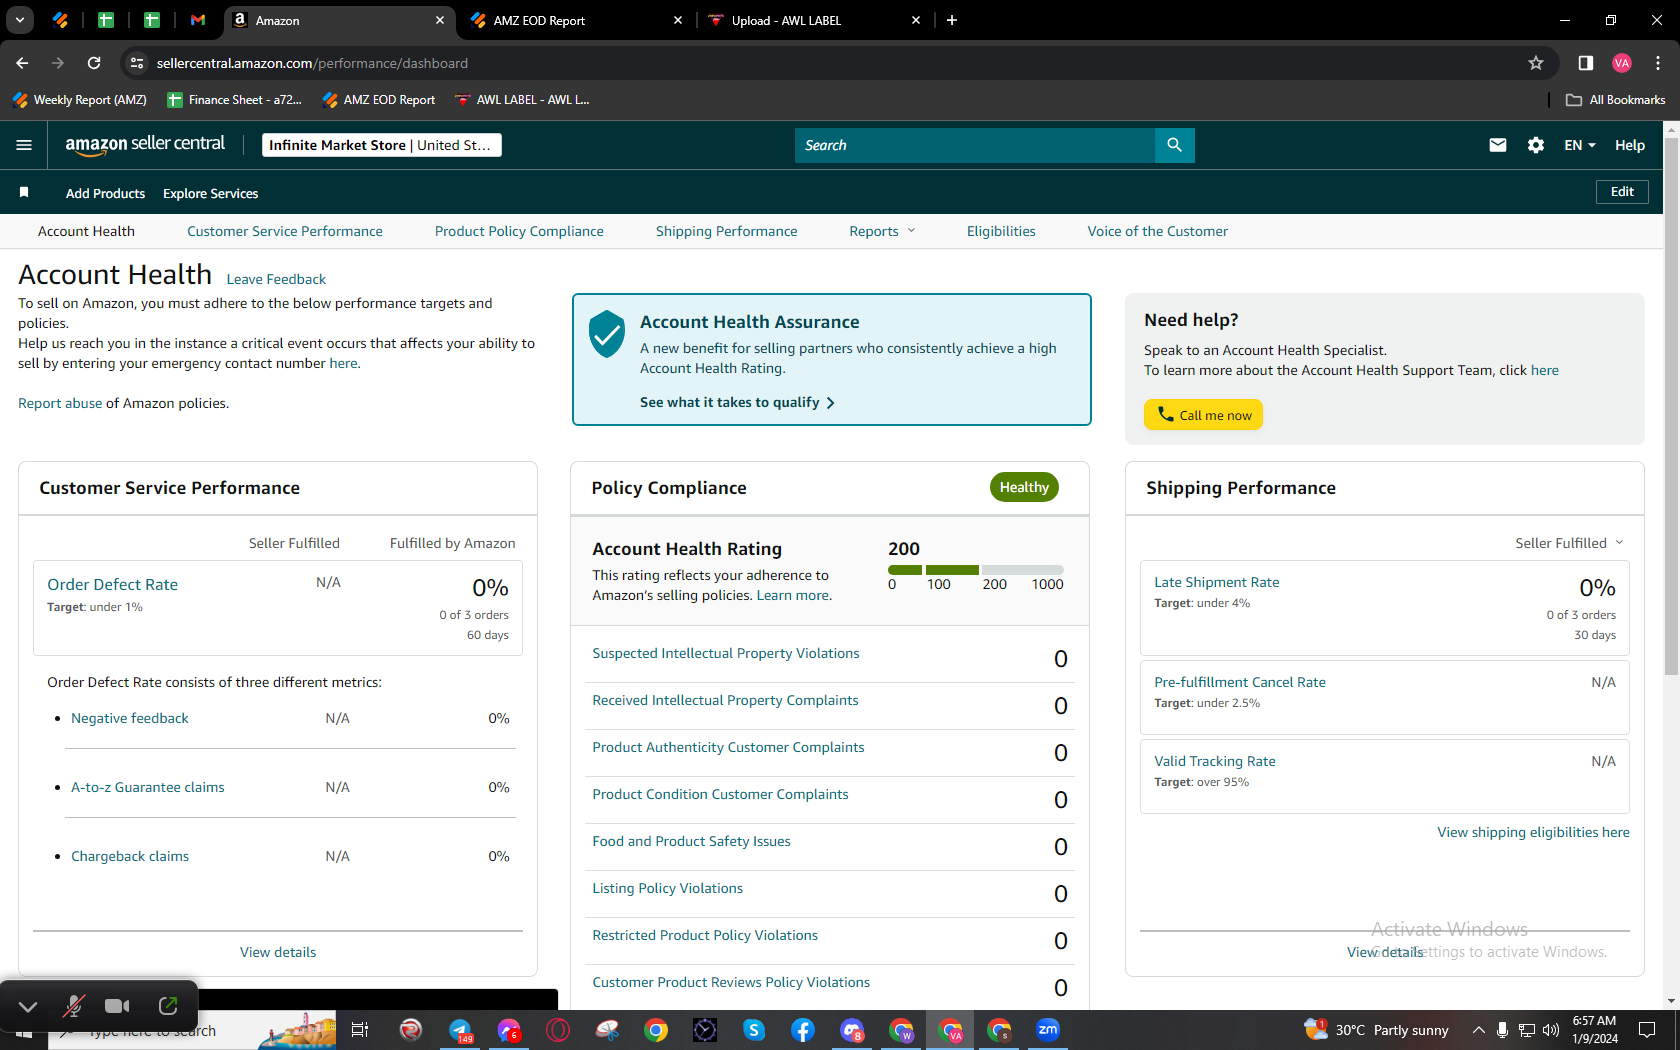The height and width of the screenshot is (1050, 1680).
Task: Click the page vertical scrollbar
Action: [1671, 407]
